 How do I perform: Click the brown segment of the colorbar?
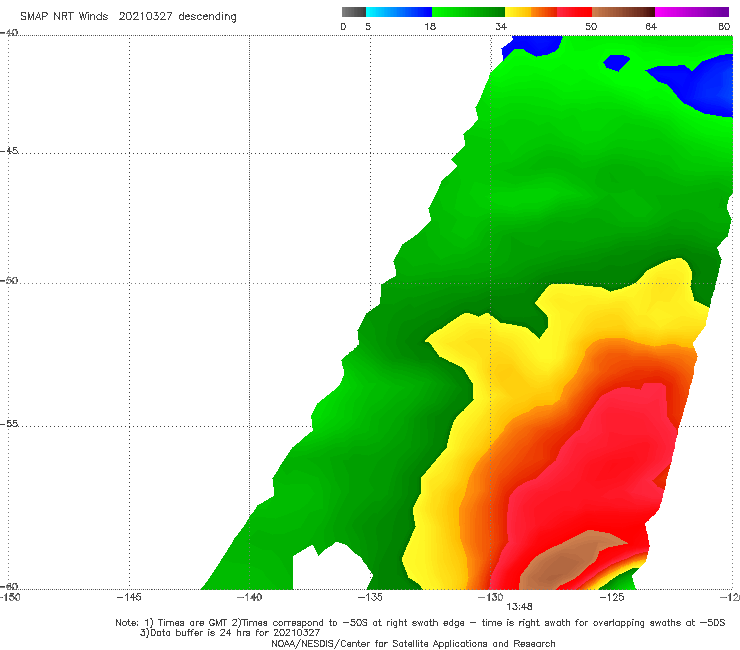623,12
